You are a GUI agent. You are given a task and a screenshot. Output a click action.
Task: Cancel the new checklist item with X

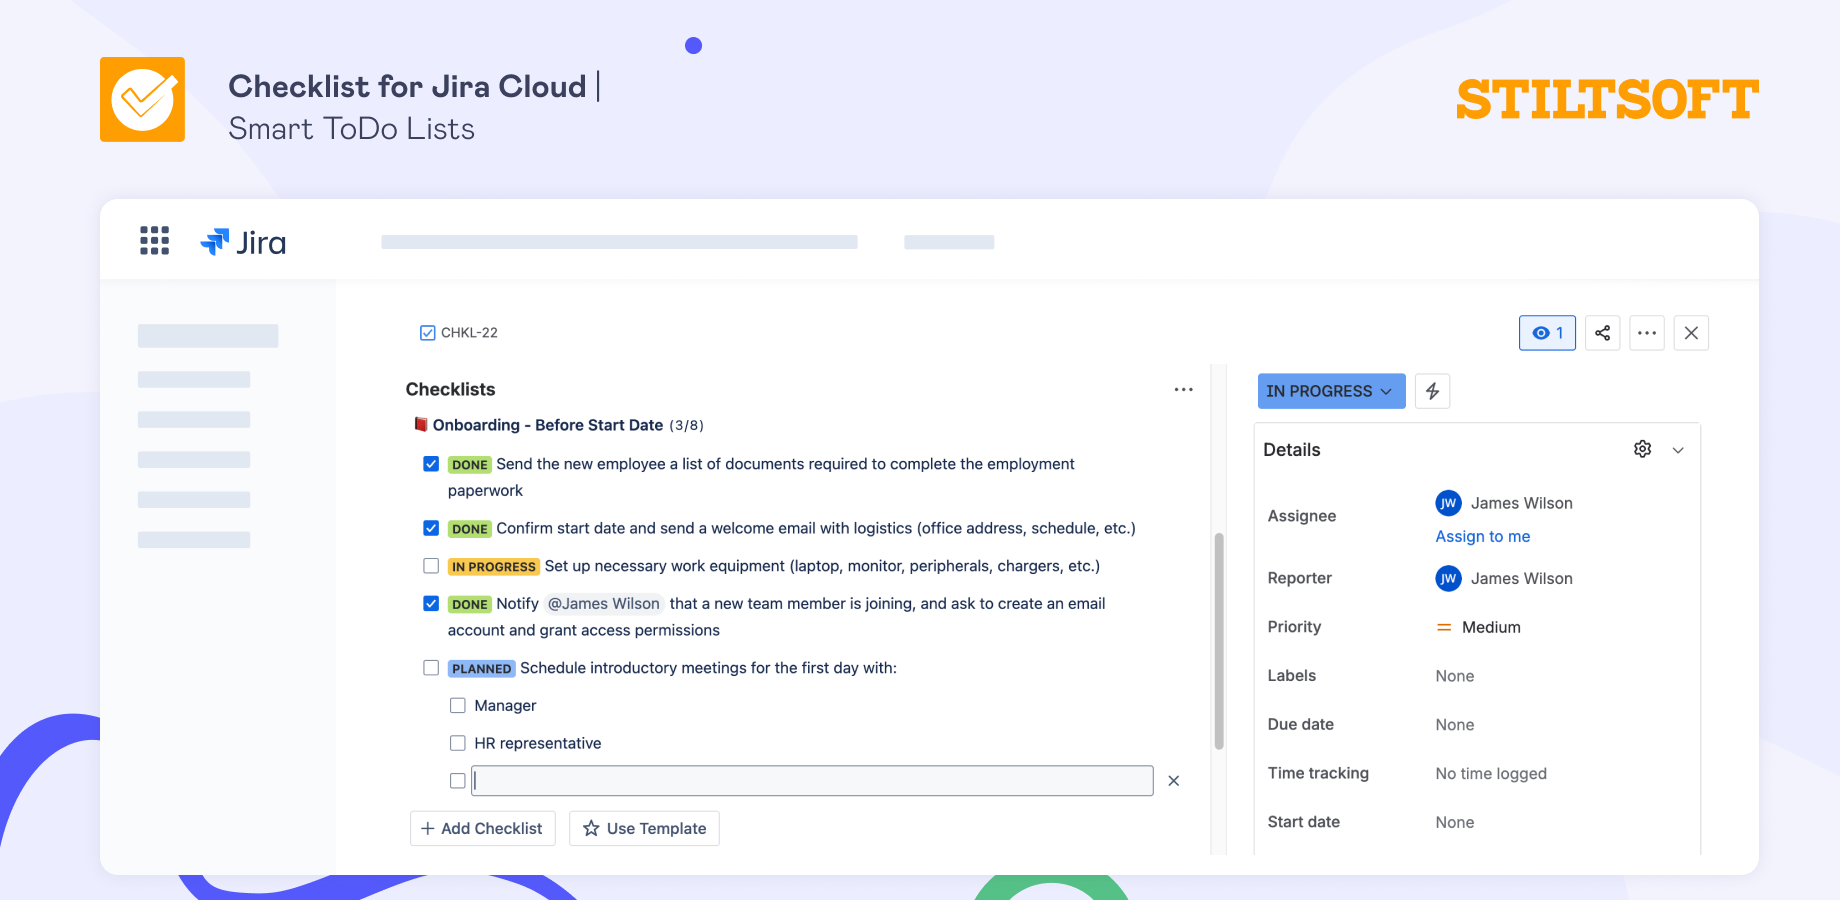point(1174,781)
